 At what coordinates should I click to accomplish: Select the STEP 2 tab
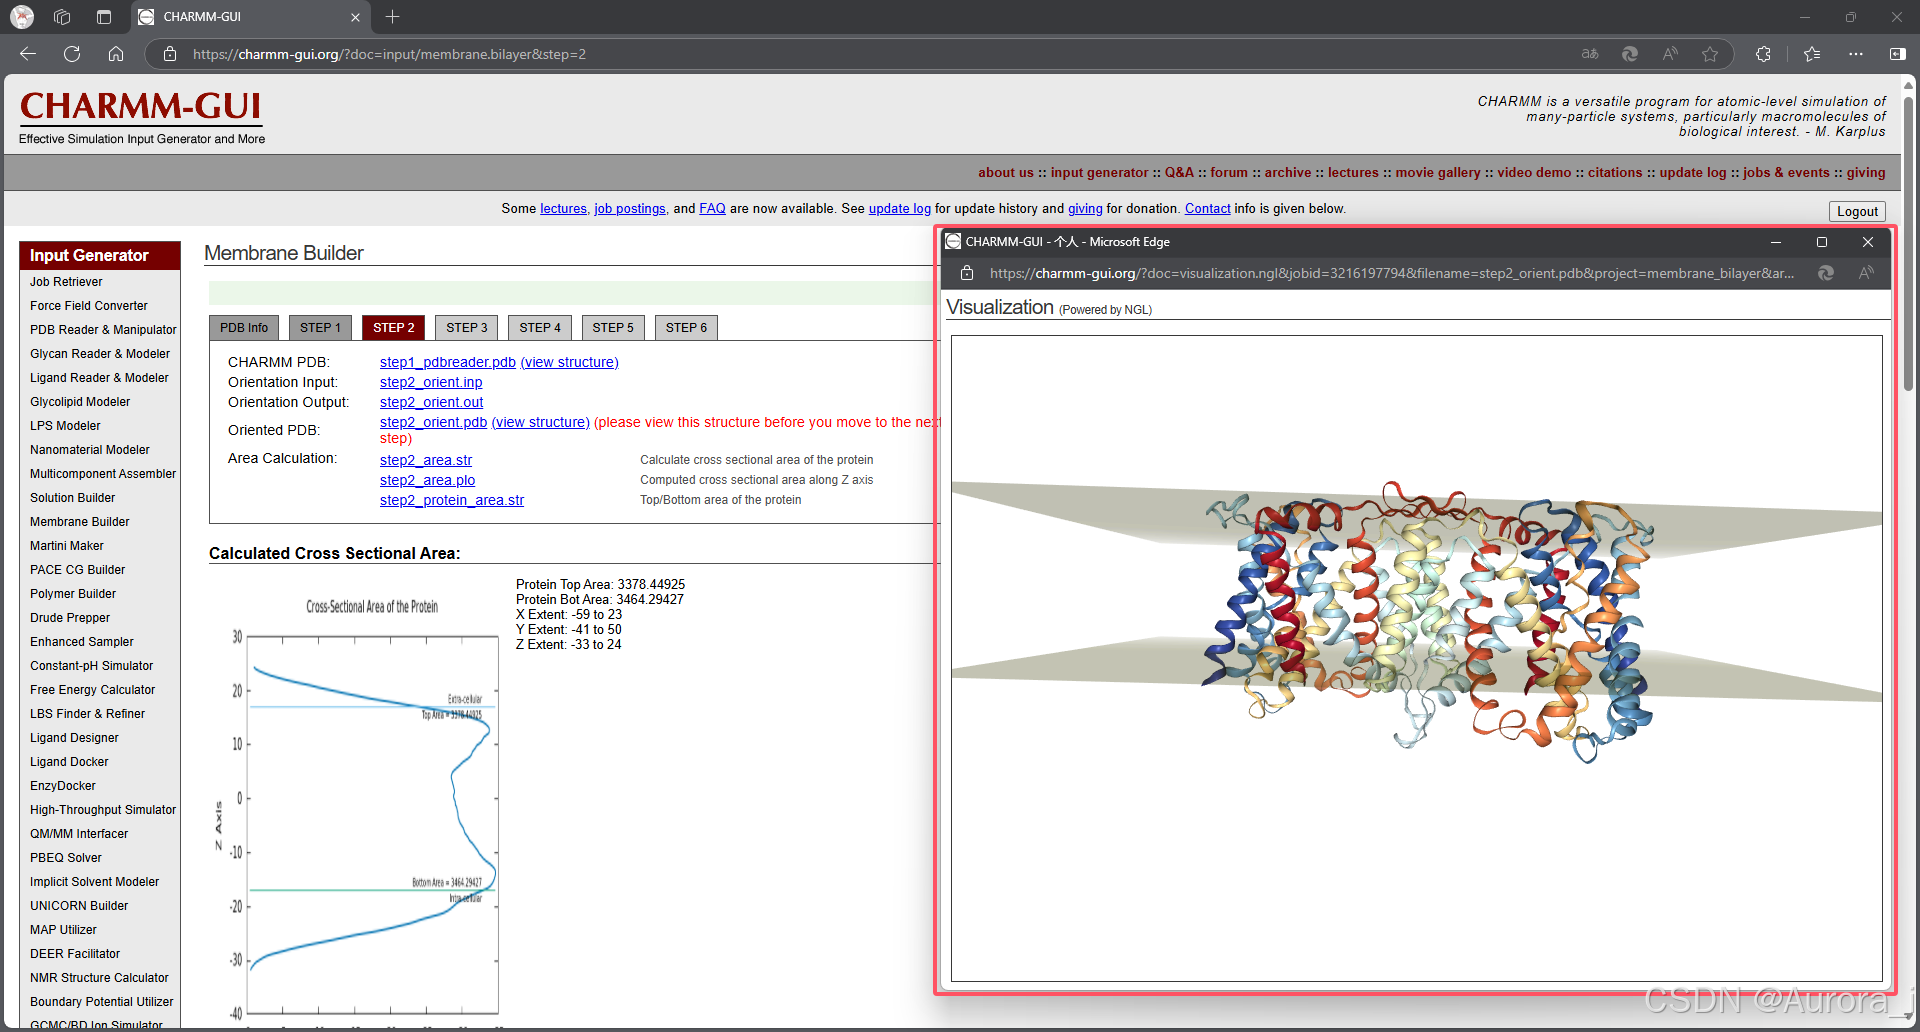pyautogui.click(x=394, y=328)
